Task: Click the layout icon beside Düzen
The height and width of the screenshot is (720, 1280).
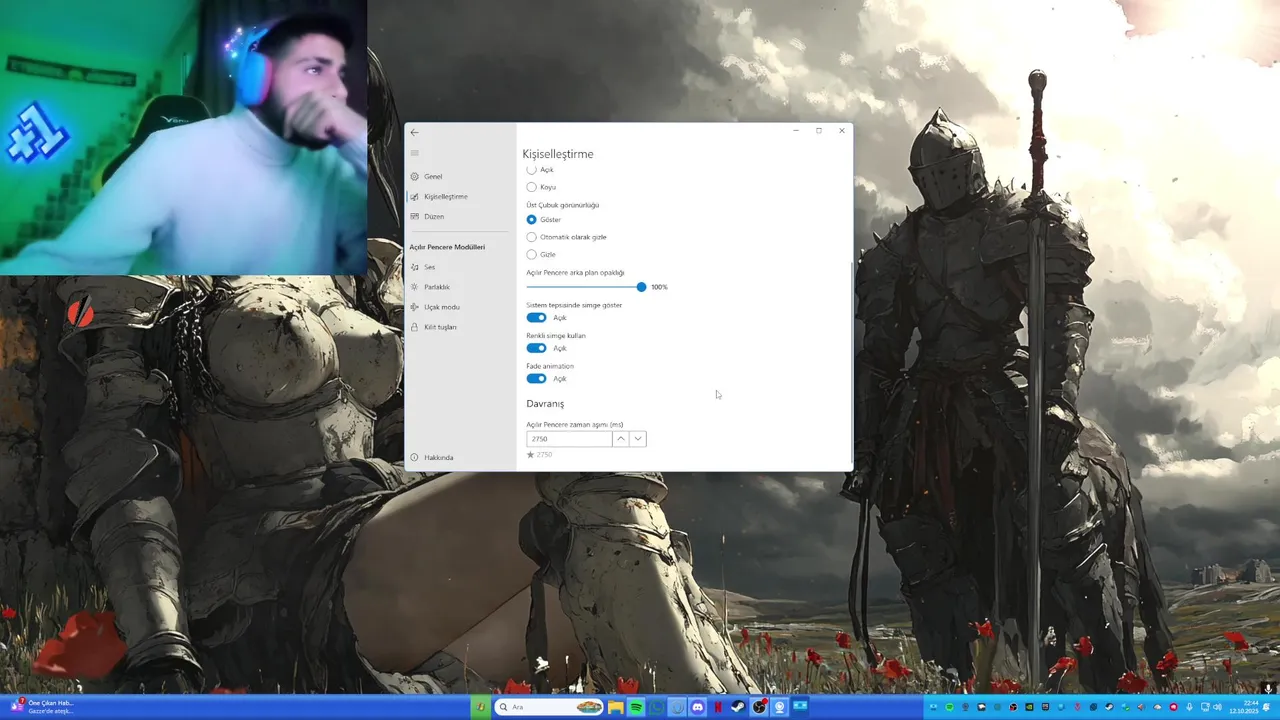Action: coord(414,216)
